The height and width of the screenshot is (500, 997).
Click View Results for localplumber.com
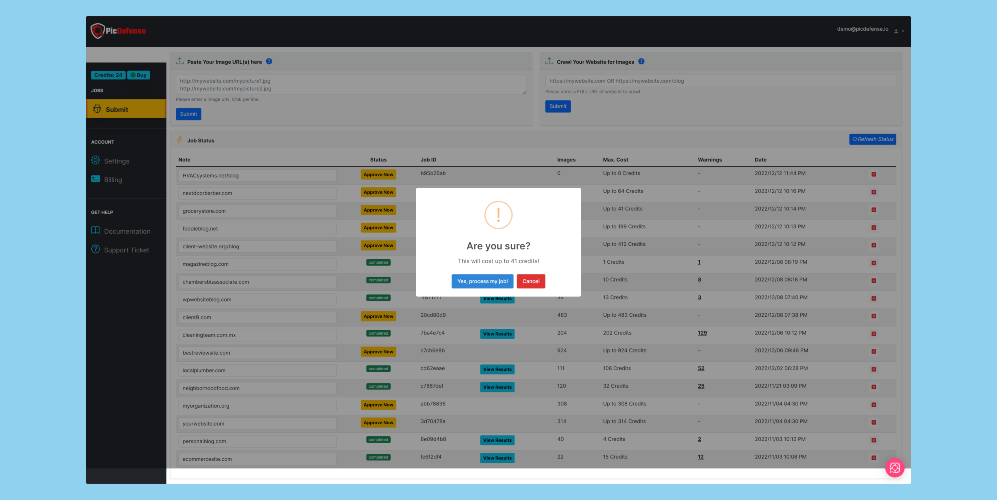click(x=497, y=369)
